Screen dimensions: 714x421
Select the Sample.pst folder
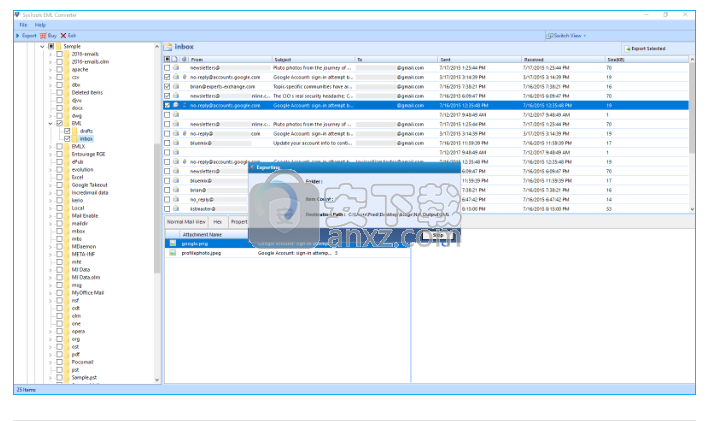point(84,378)
